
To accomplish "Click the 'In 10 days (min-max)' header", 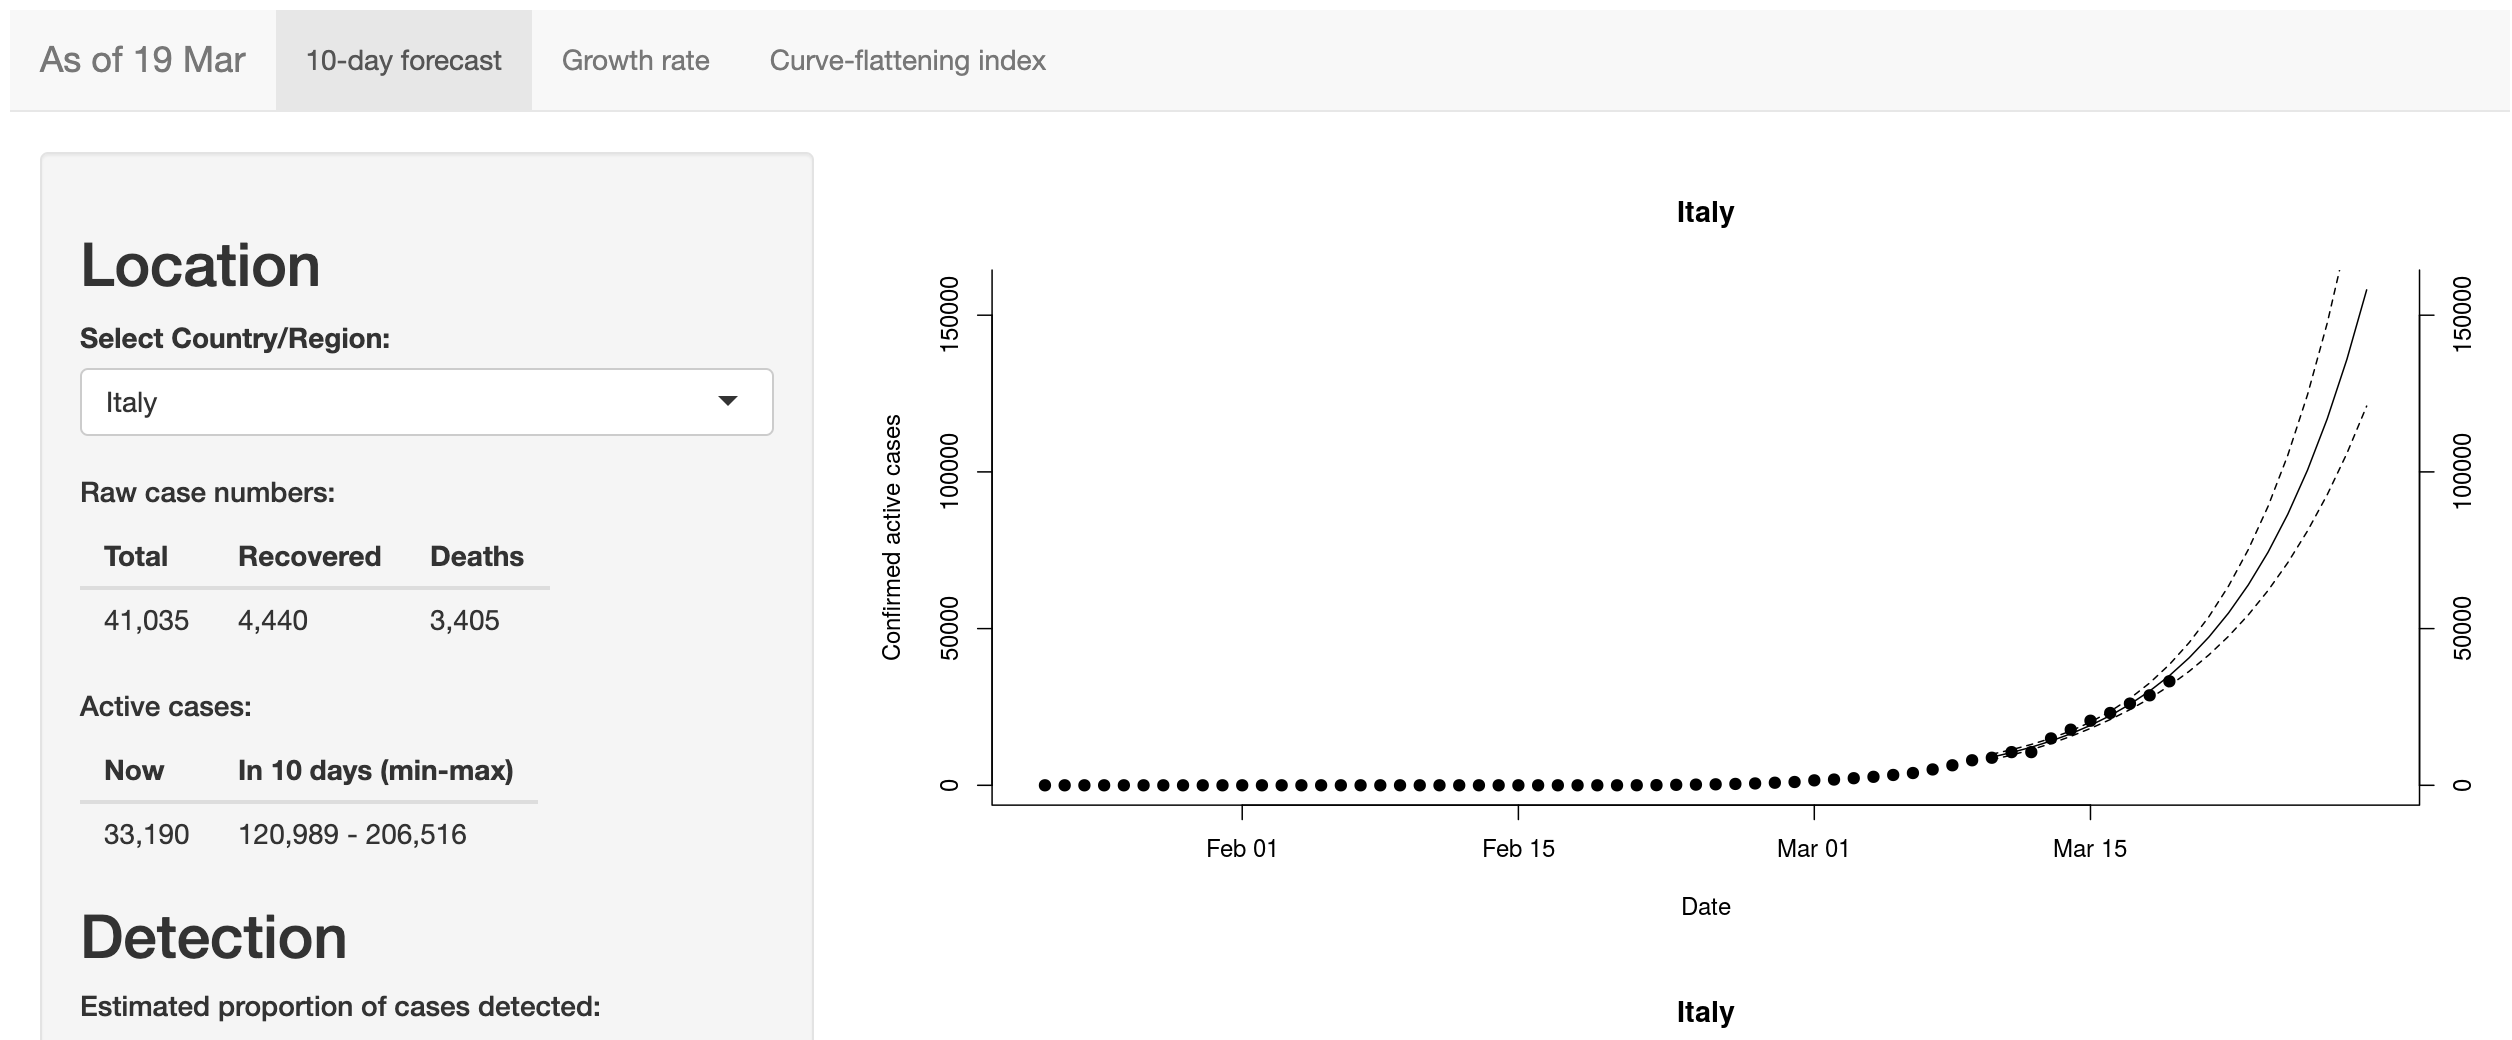I will [x=375, y=770].
